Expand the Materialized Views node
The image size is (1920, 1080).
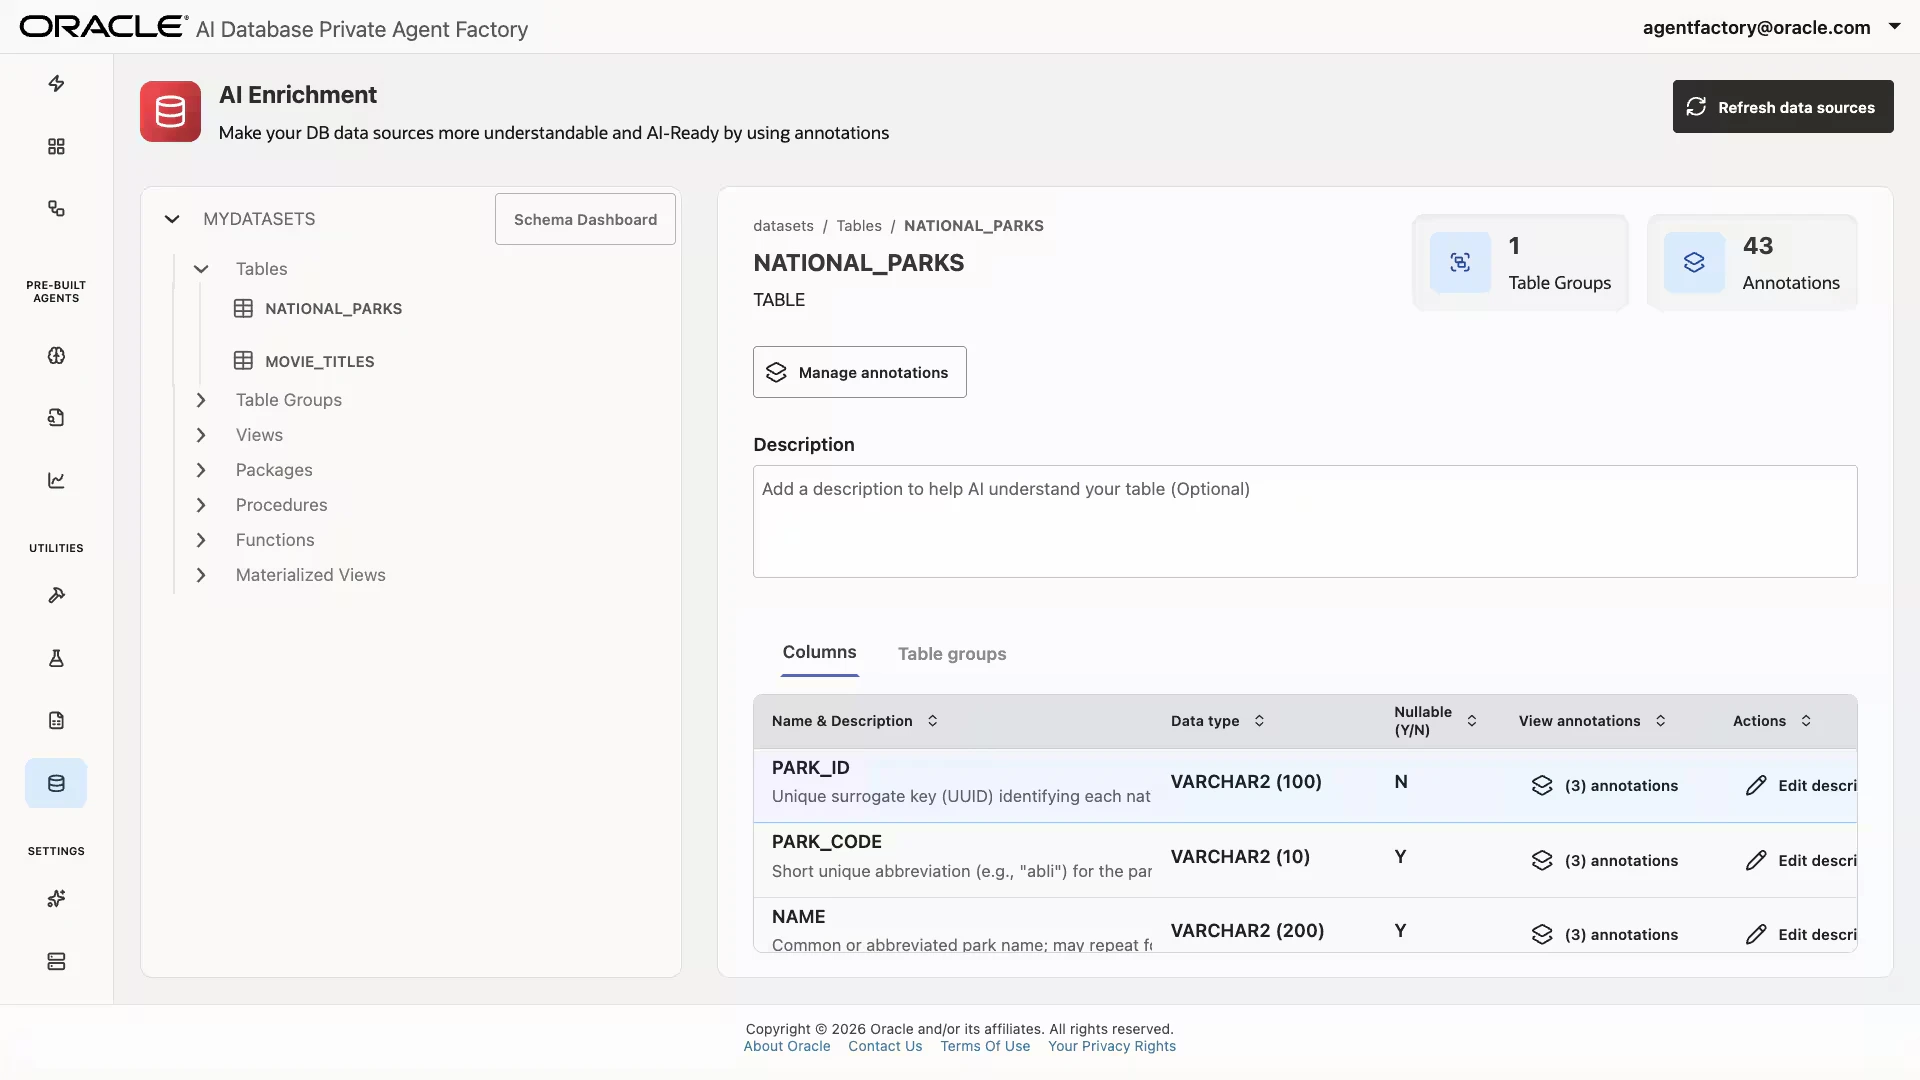tap(201, 575)
